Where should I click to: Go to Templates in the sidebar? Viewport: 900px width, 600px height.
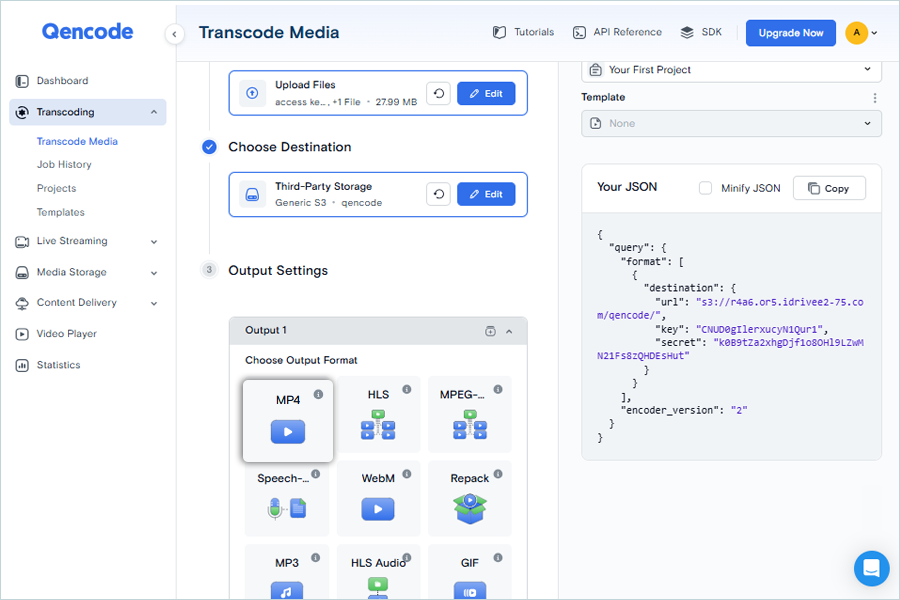tap(61, 212)
